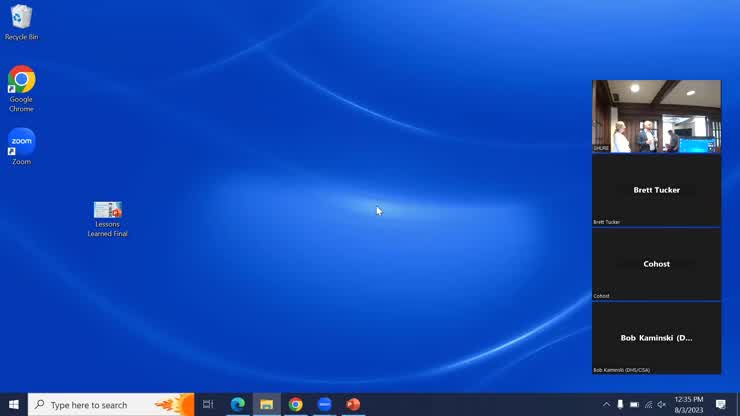
Task: Select the Bob Kaminski participant tile
Action: click(x=656, y=338)
